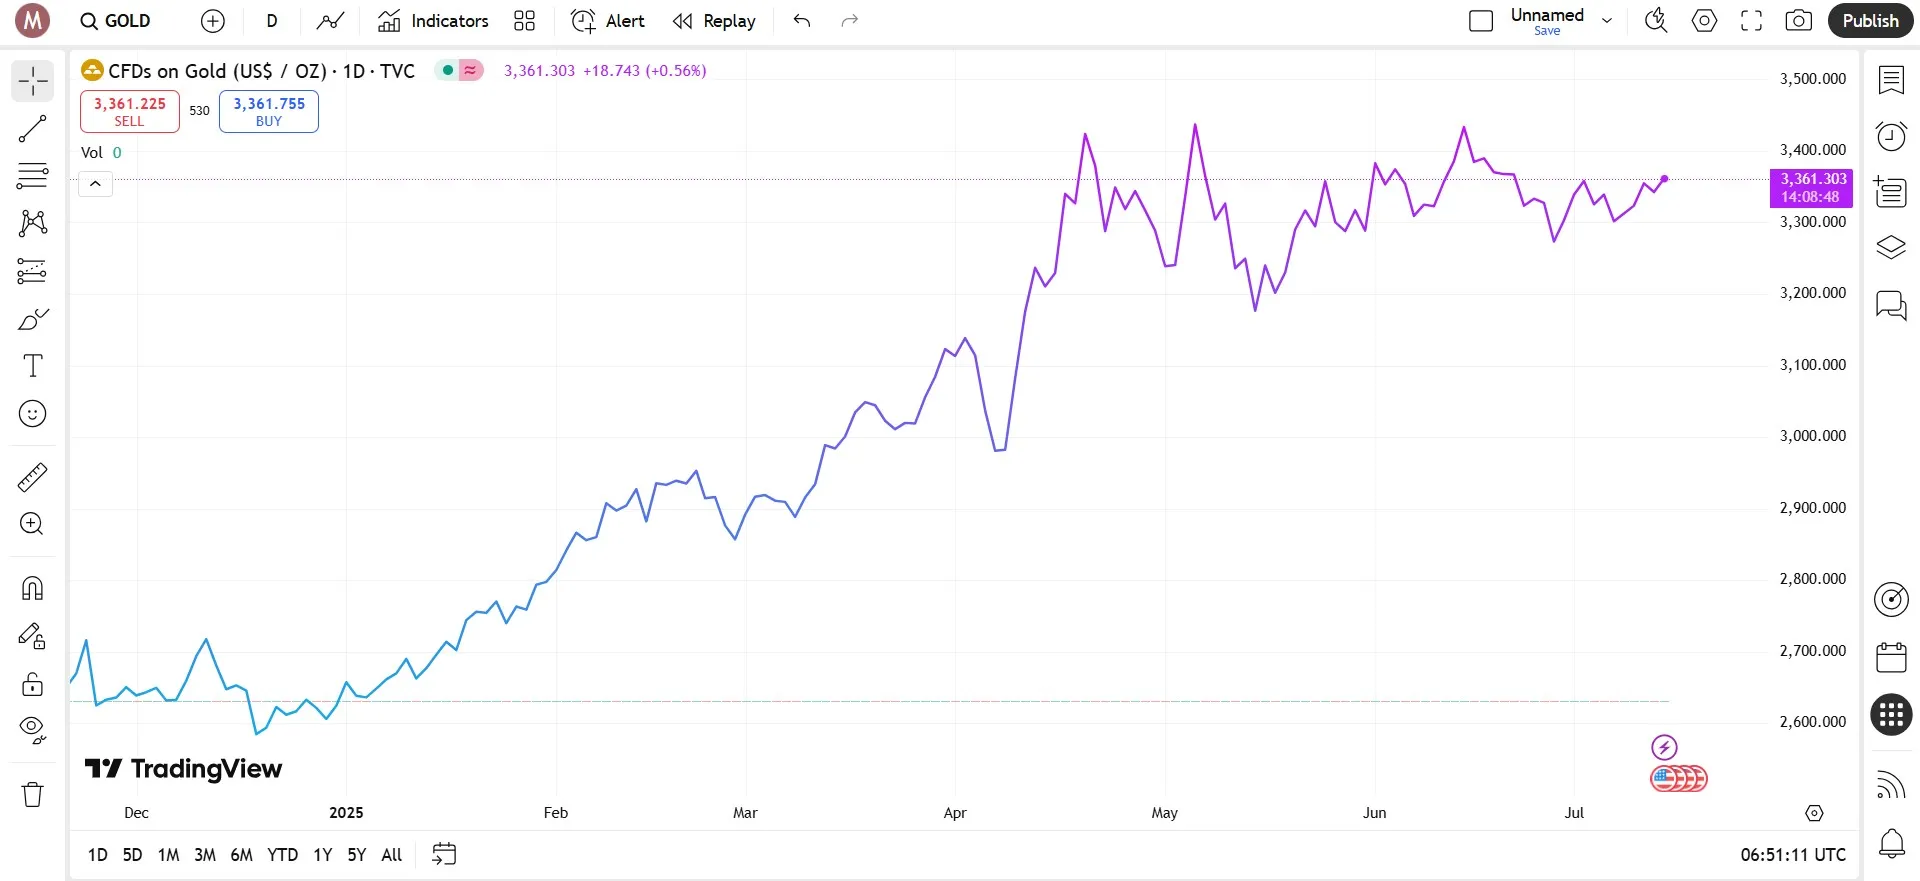The width and height of the screenshot is (1920, 881).
Task: Open the economic calendar panel
Action: [x=1891, y=657]
